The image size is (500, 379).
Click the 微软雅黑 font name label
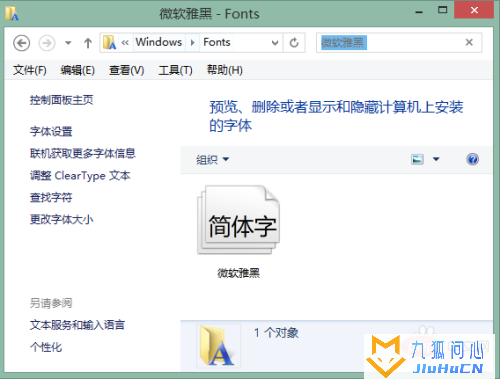239,273
